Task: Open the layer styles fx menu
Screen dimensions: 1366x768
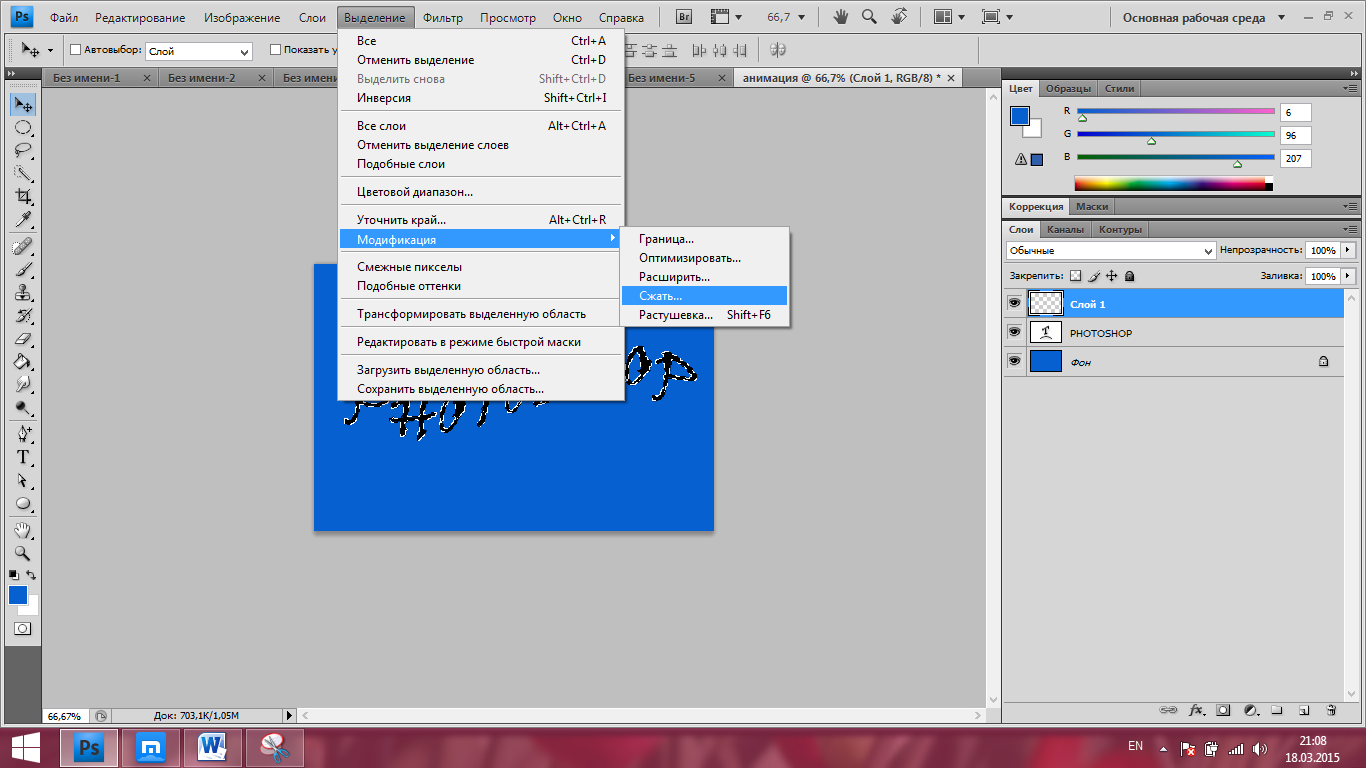Action: [1196, 710]
